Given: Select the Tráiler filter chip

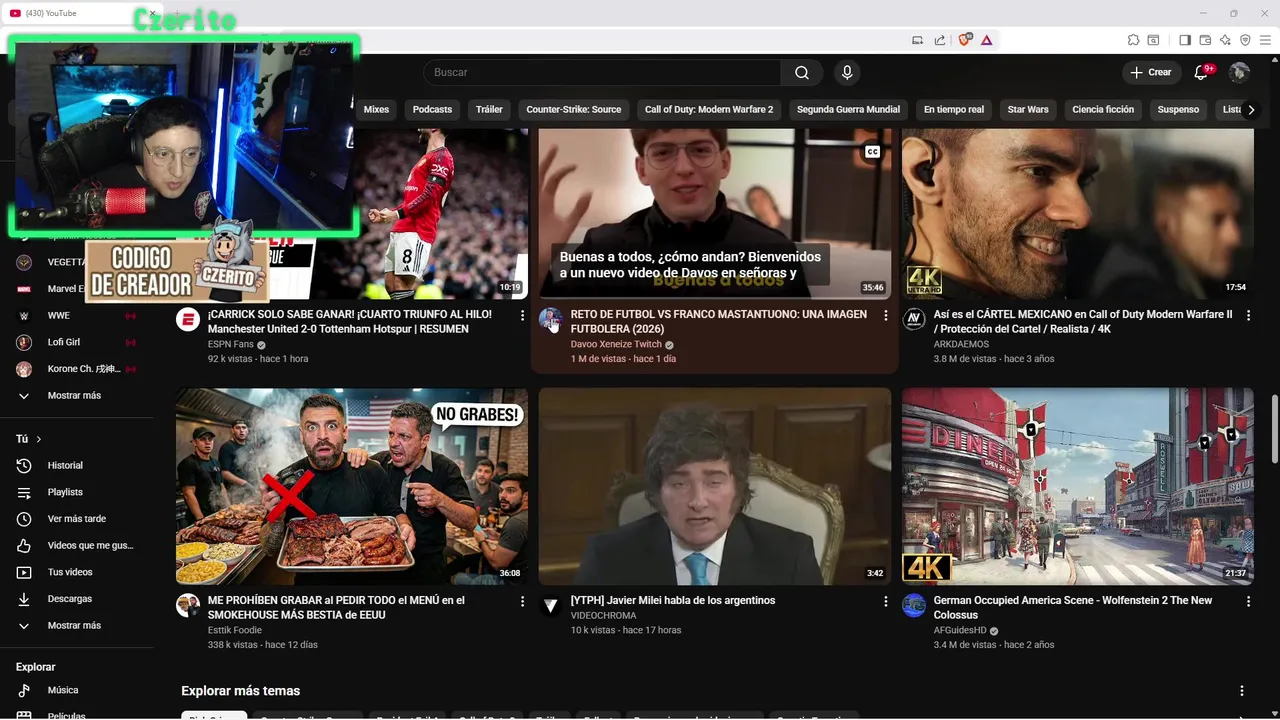Looking at the screenshot, I should 489,110.
